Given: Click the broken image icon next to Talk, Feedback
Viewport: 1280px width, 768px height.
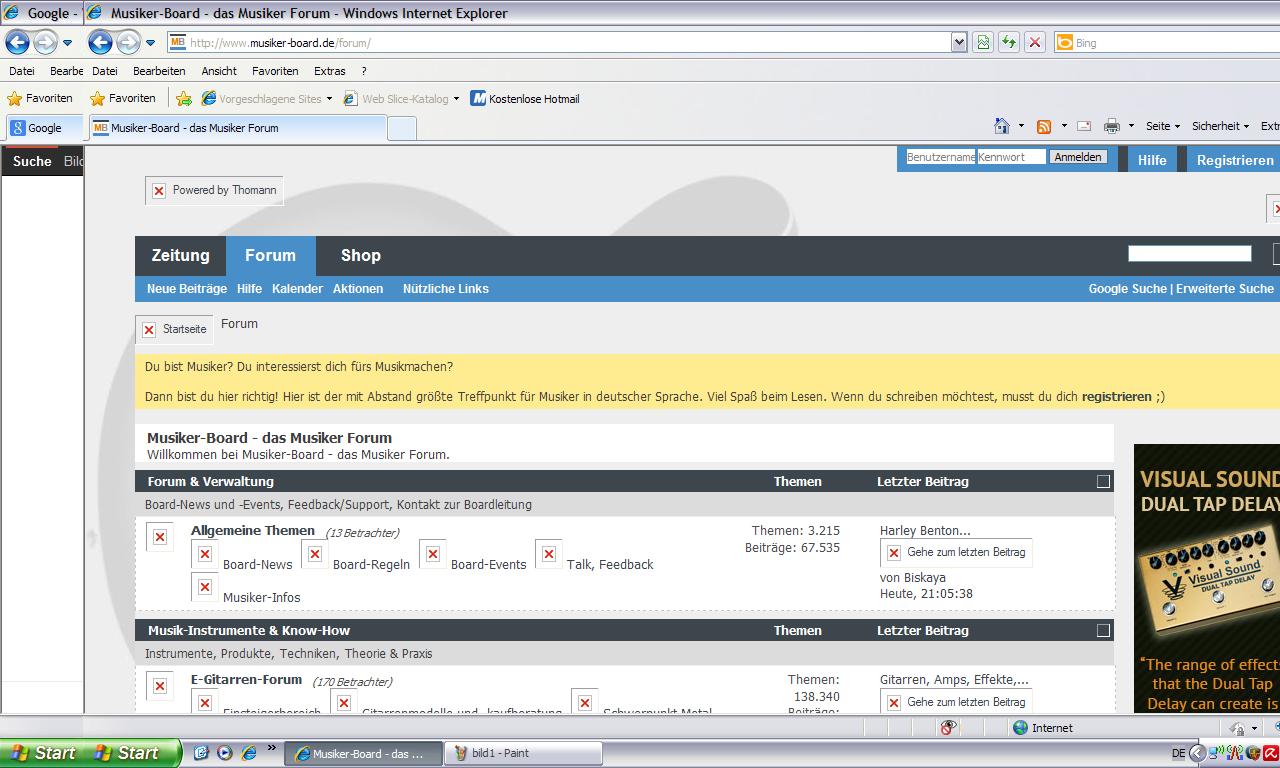Looking at the screenshot, I should point(549,554).
